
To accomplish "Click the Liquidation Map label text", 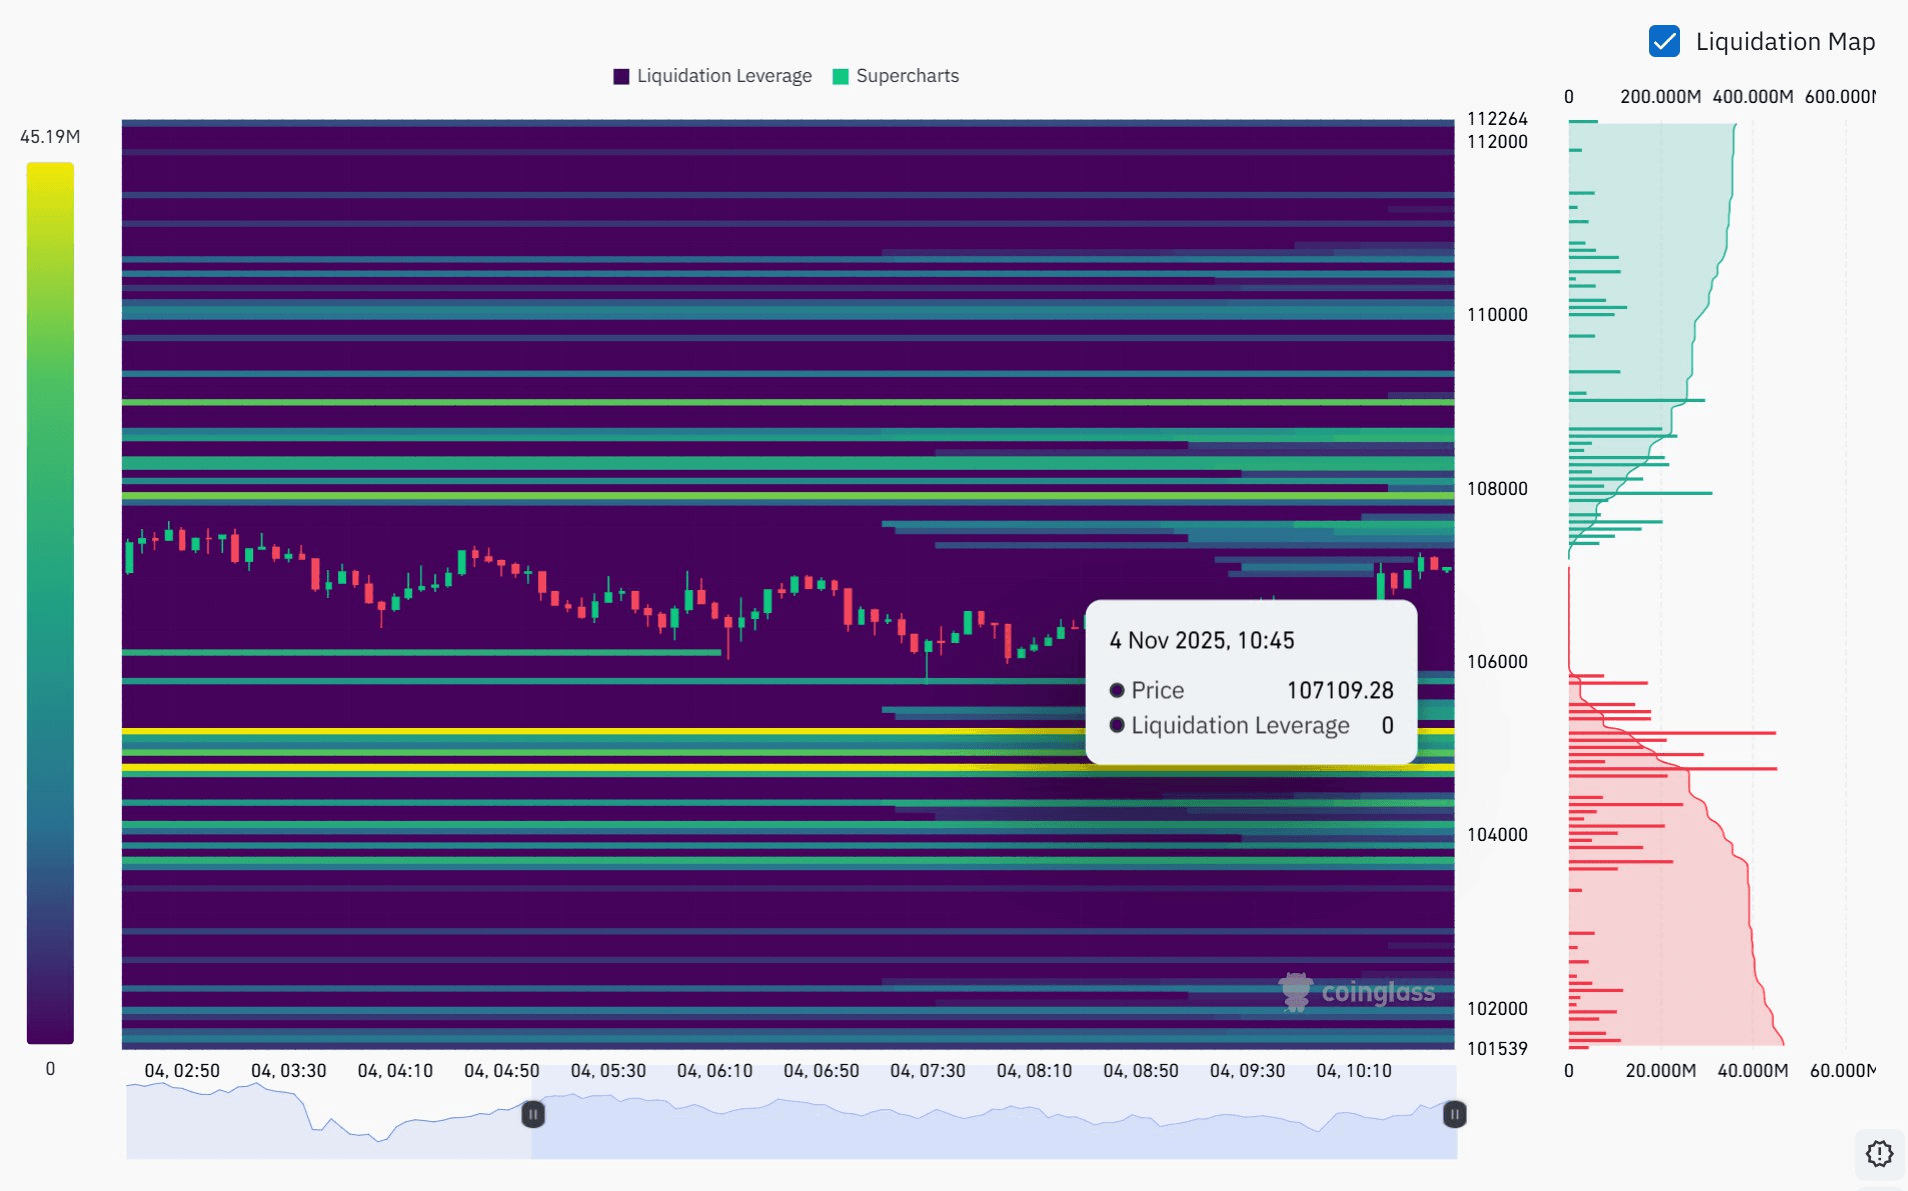I will [x=1785, y=41].
